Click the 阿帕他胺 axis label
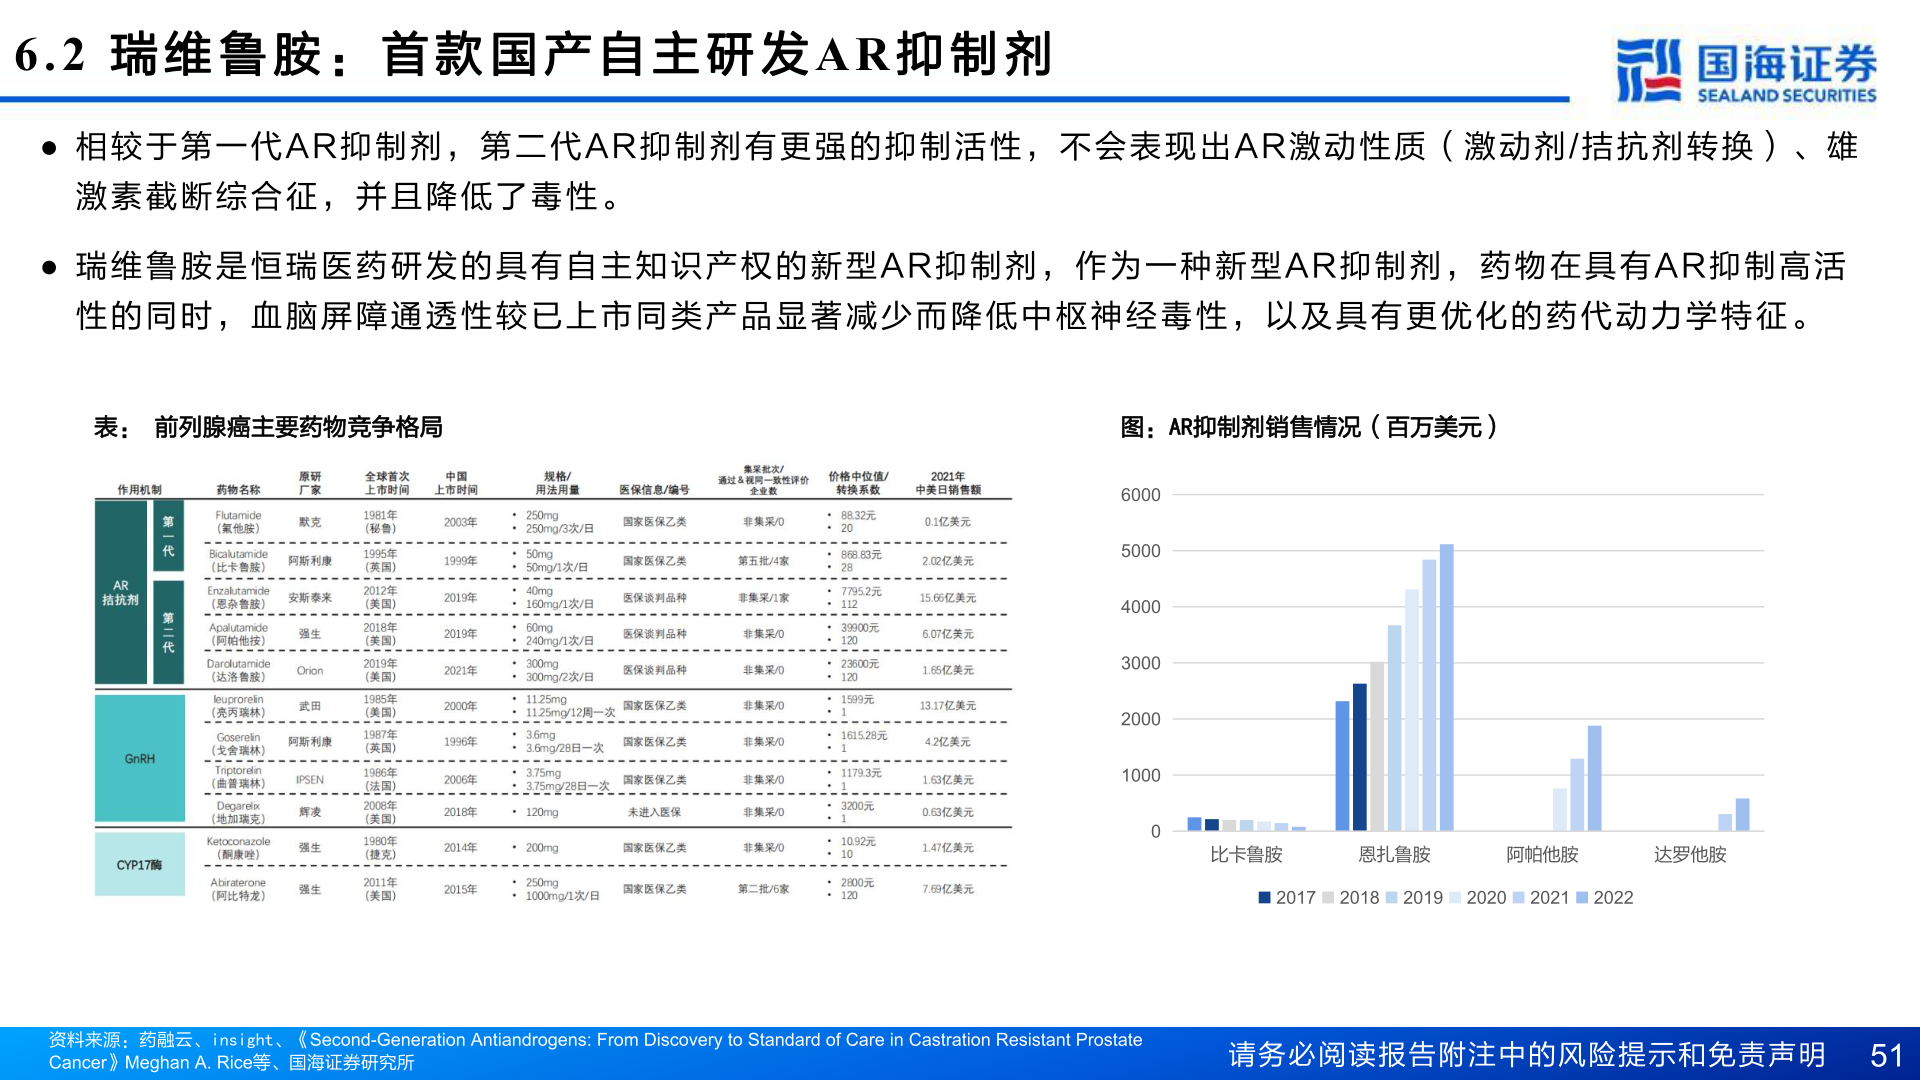This screenshot has height=1080, width=1920. [x=1542, y=855]
